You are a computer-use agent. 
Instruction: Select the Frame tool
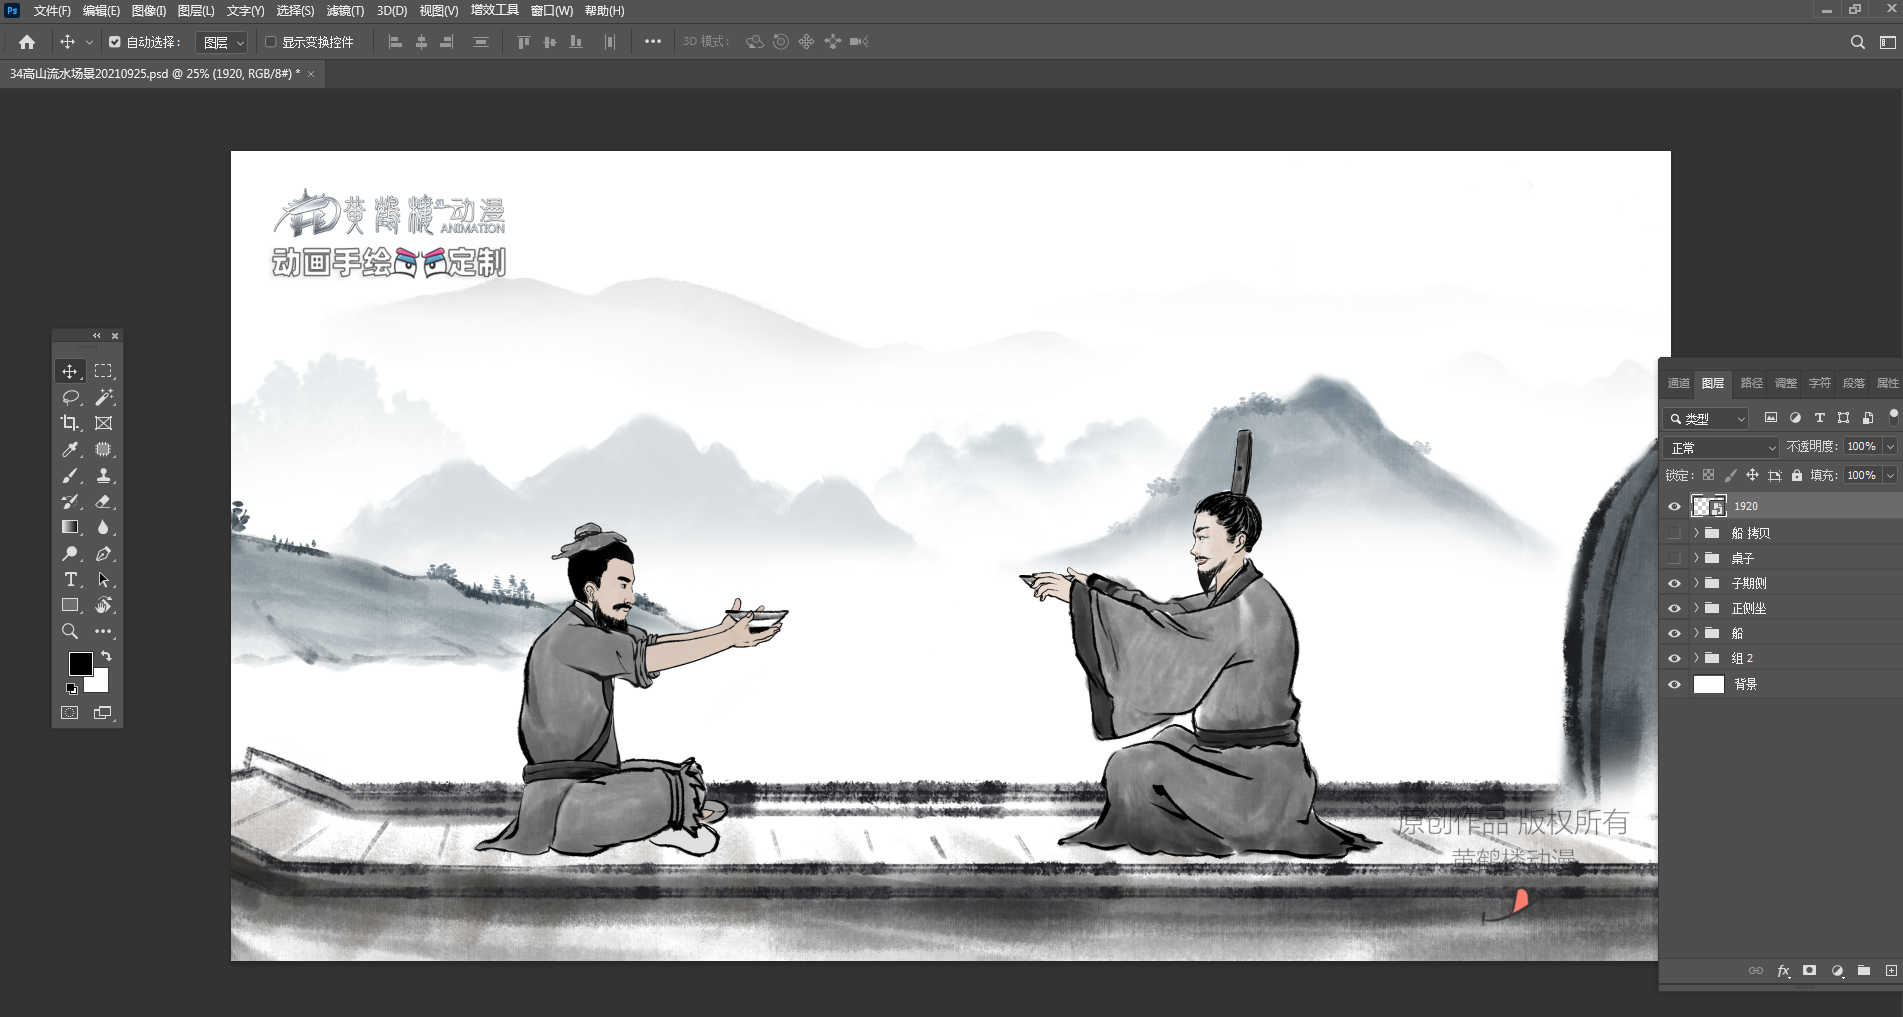[103, 423]
